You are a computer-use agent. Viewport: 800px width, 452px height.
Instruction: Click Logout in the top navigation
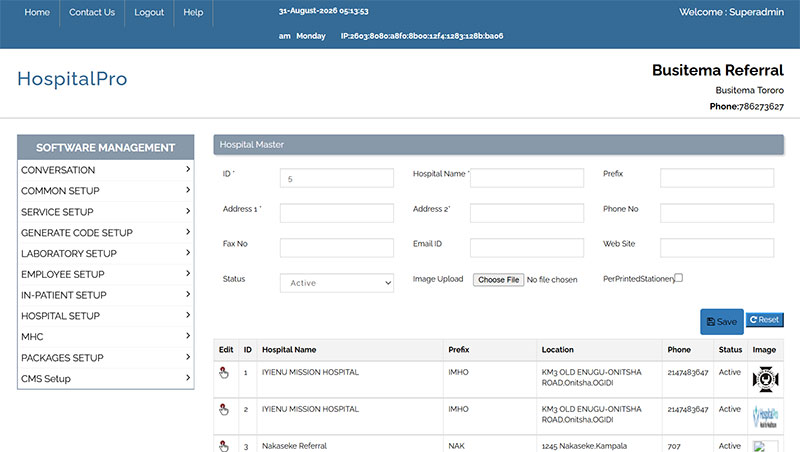(149, 12)
